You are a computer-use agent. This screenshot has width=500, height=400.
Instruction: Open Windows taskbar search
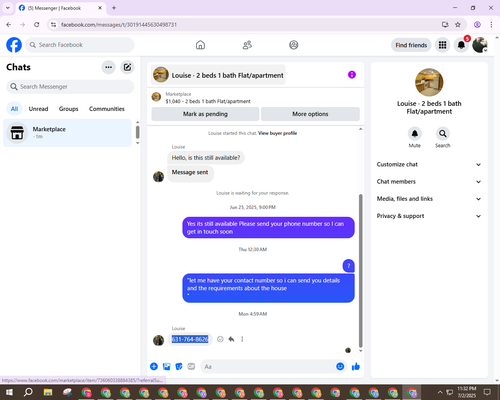pos(28,392)
